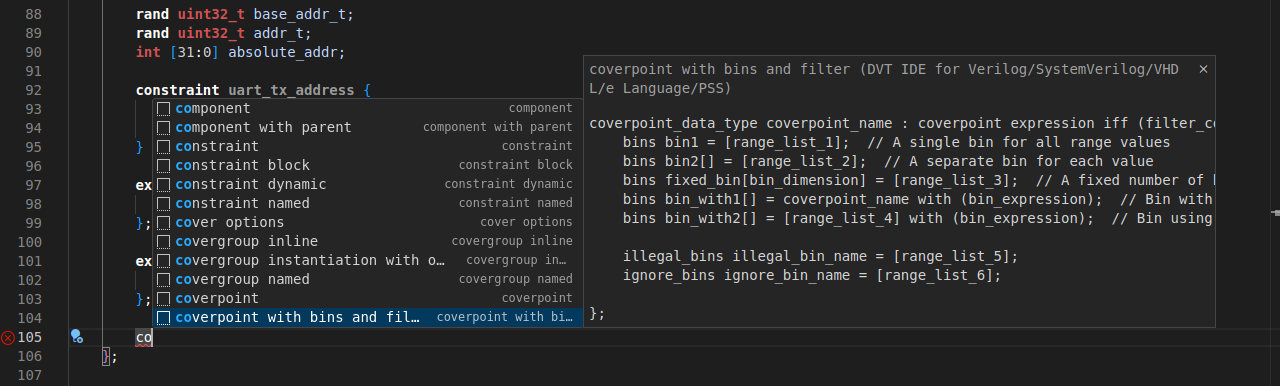Click the closing brace on line 106
This screenshot has width=1280, height=386.
coord(106,356)
